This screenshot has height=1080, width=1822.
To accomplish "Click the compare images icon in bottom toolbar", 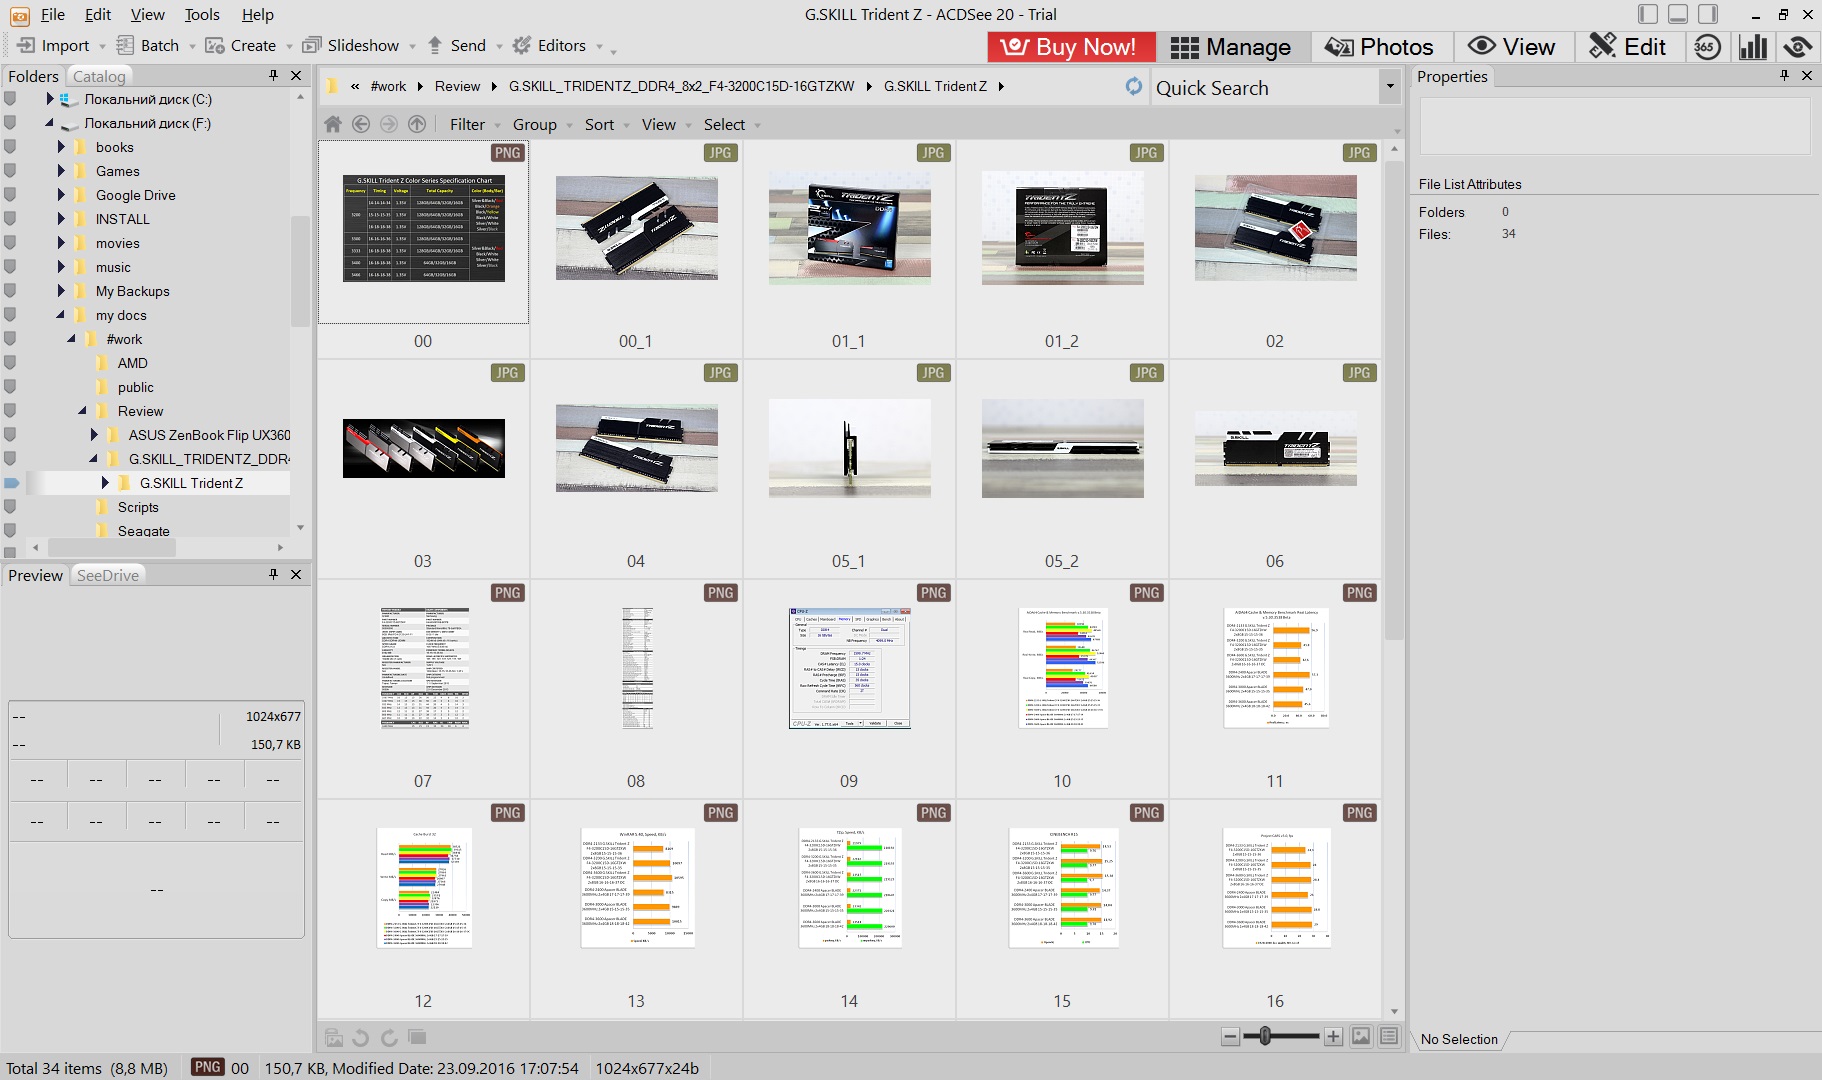I will tap(417, 1038).
